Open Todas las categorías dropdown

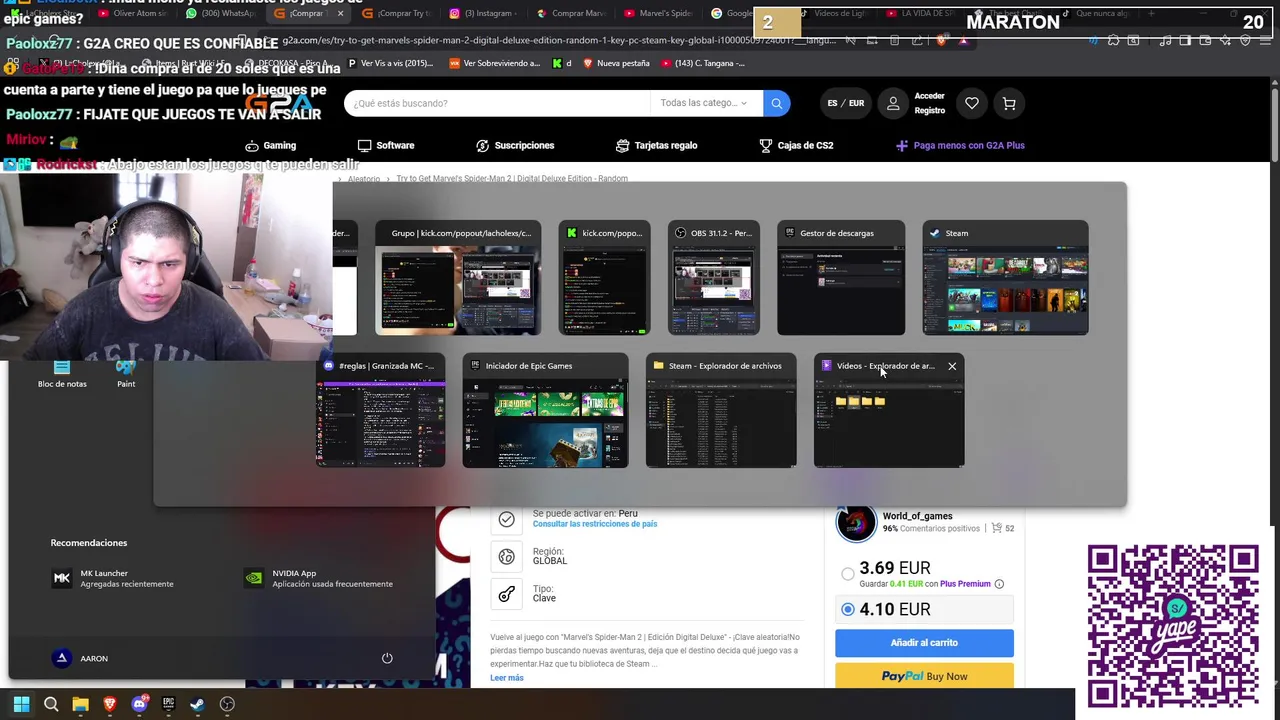pyautogui.click(x=704, y=103)
